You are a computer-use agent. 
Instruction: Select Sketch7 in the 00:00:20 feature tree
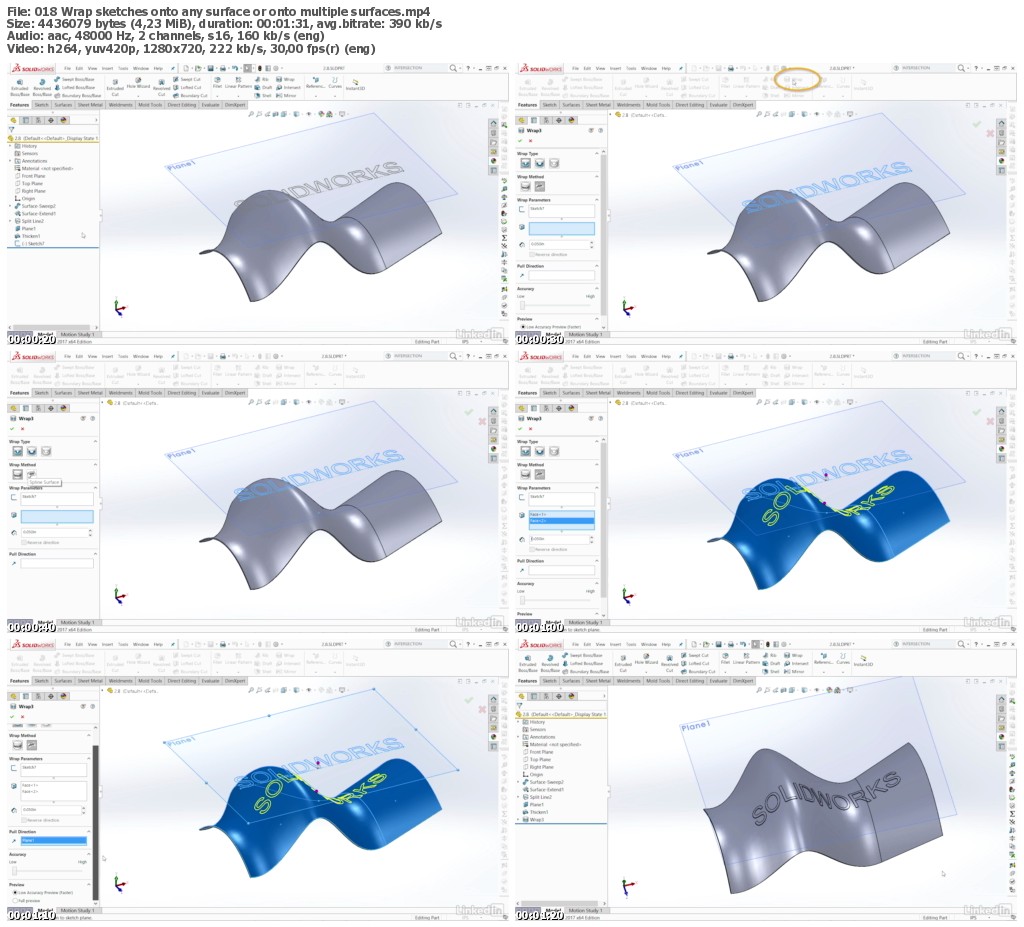pos(31,244)
